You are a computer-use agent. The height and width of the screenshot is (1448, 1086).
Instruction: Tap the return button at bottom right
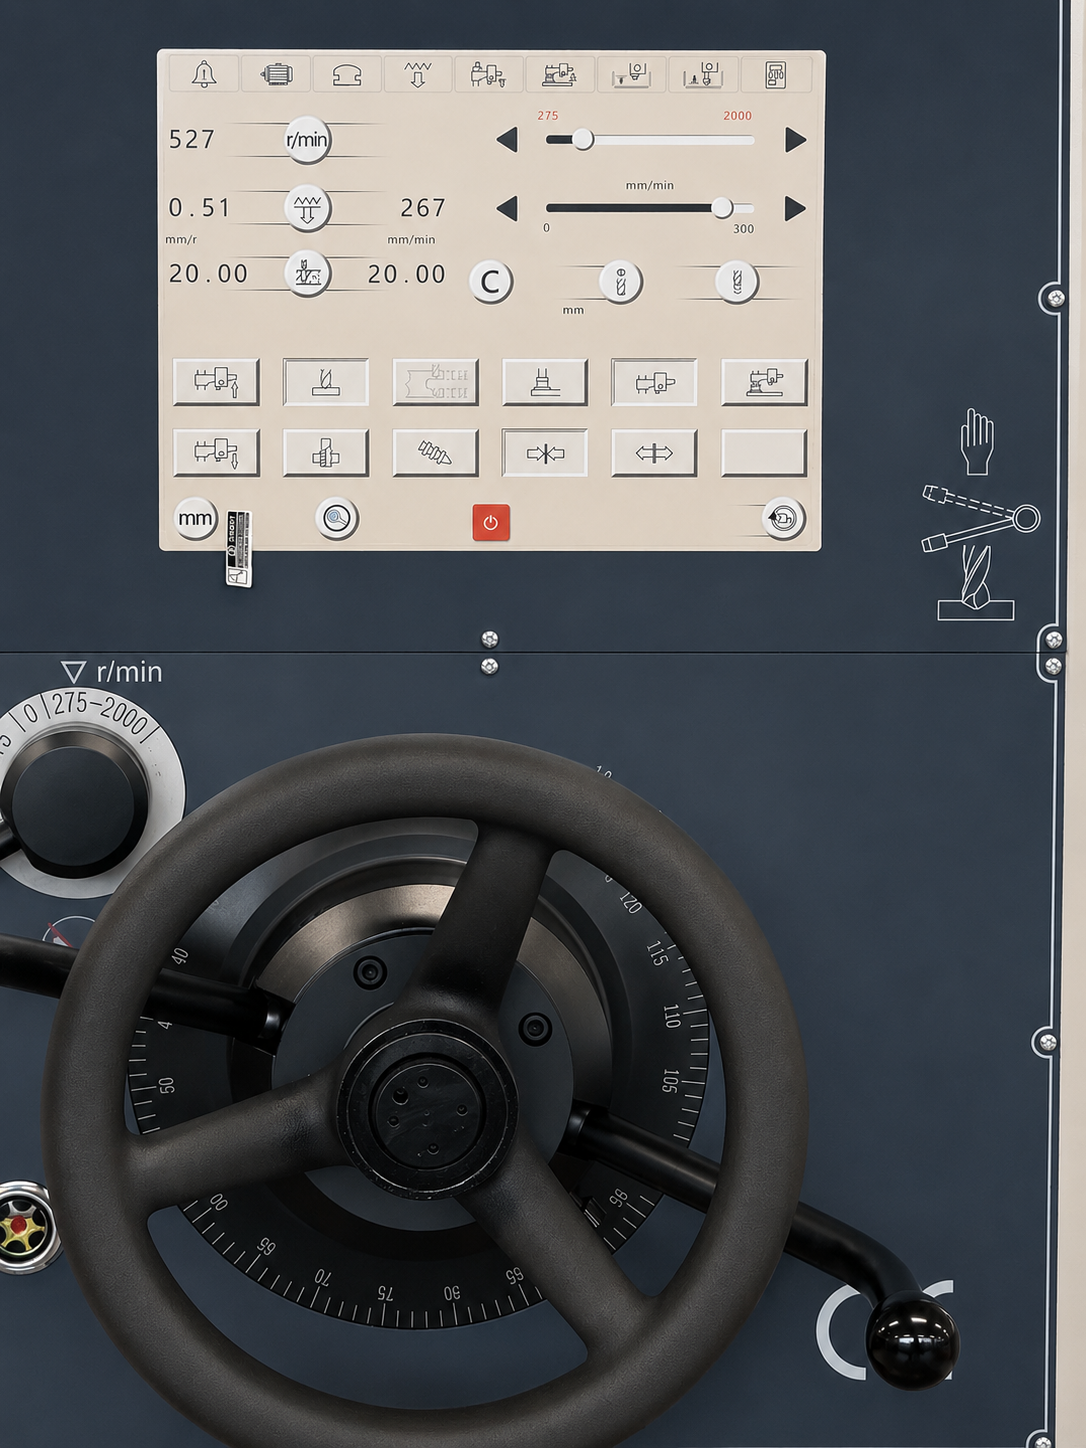[x=783, y=519]
